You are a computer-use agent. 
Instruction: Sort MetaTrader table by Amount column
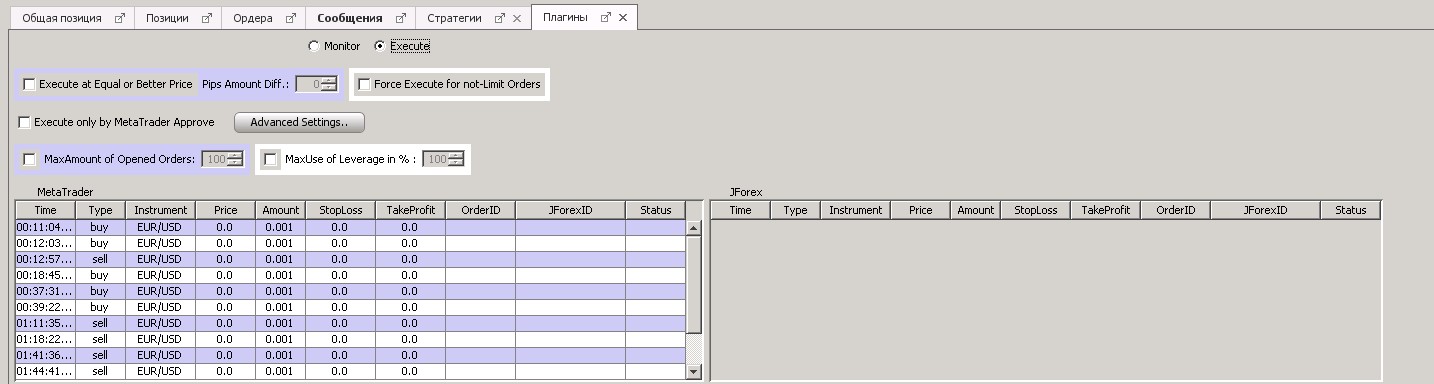click(280, 210)
